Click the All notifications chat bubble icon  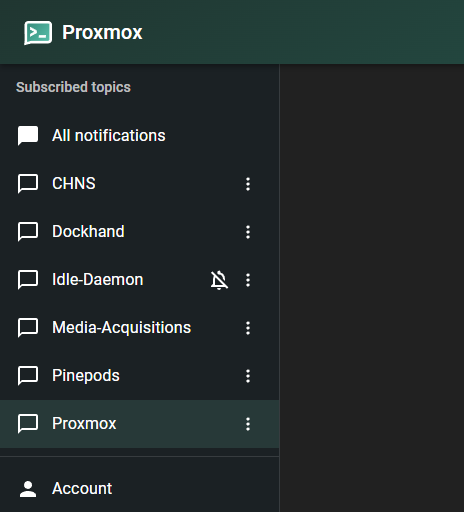[28, 136]
